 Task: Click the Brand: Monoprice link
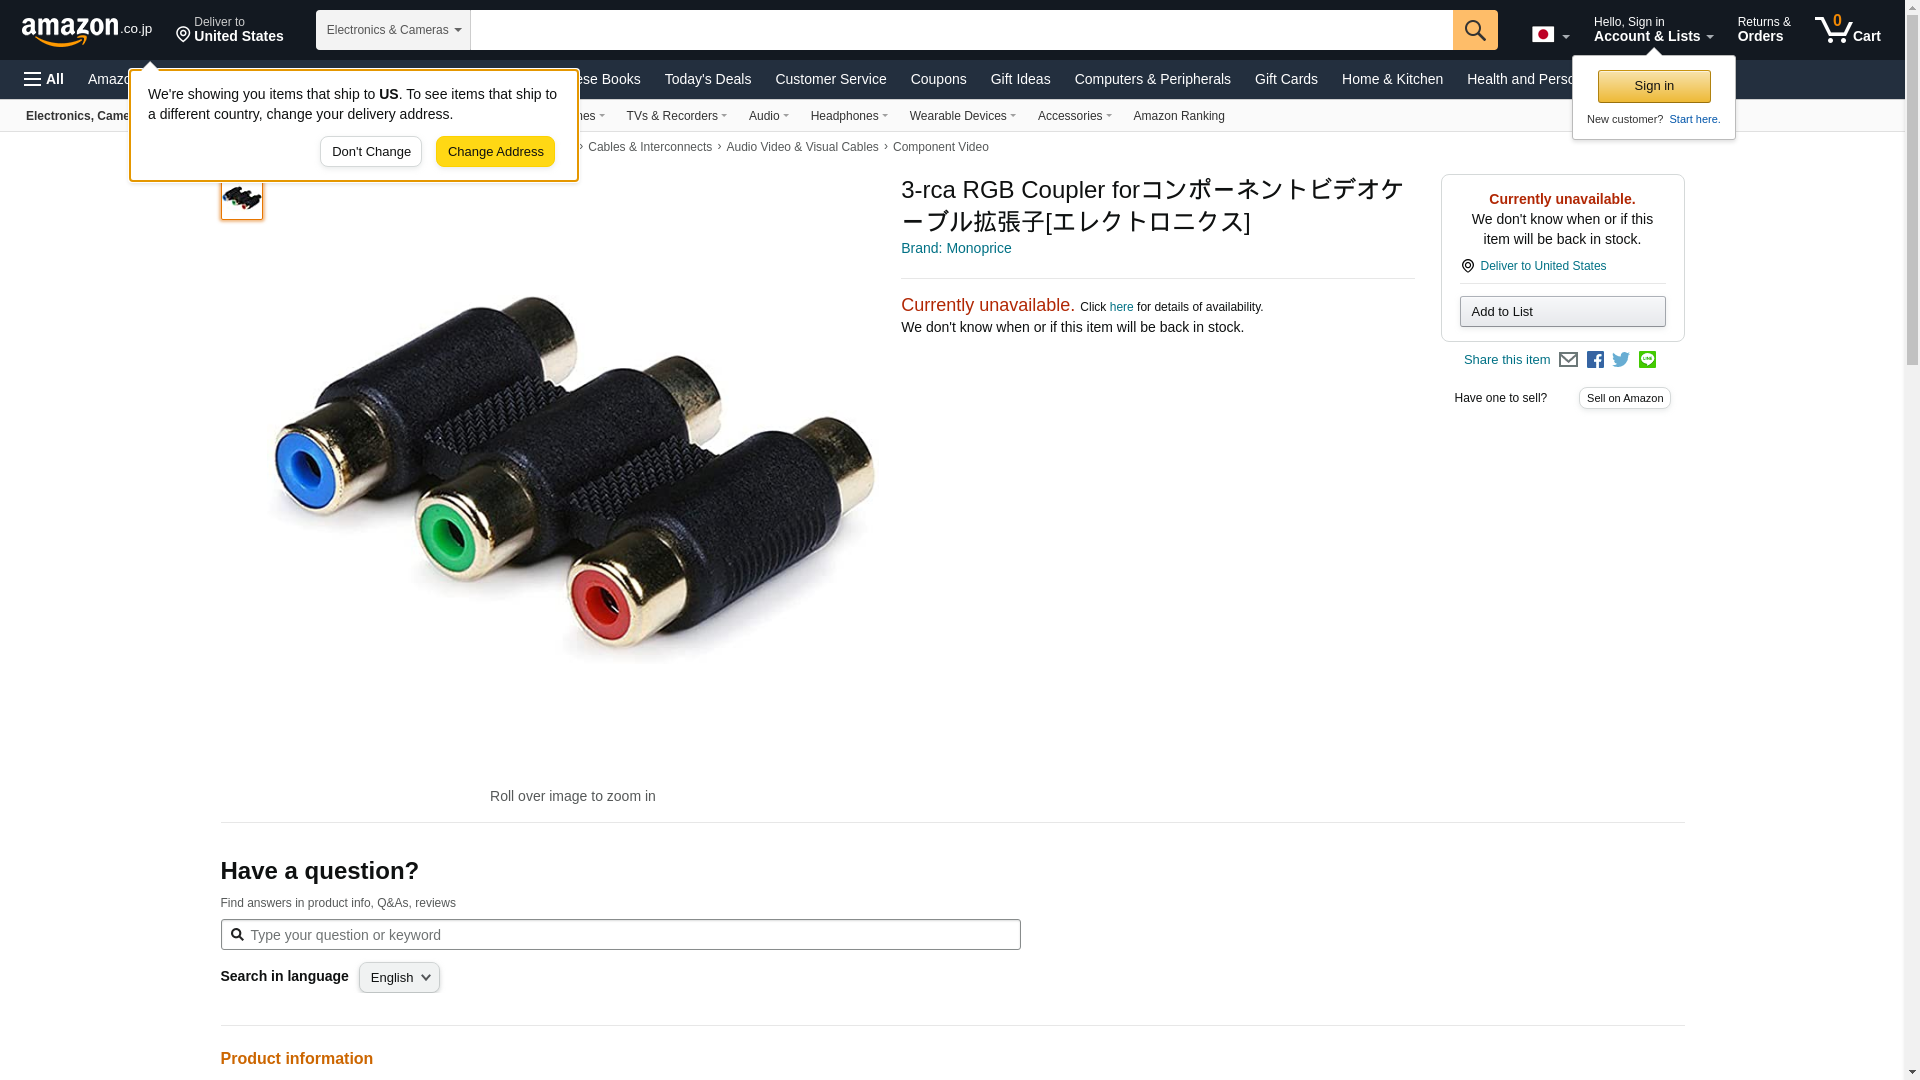(956, 248)
